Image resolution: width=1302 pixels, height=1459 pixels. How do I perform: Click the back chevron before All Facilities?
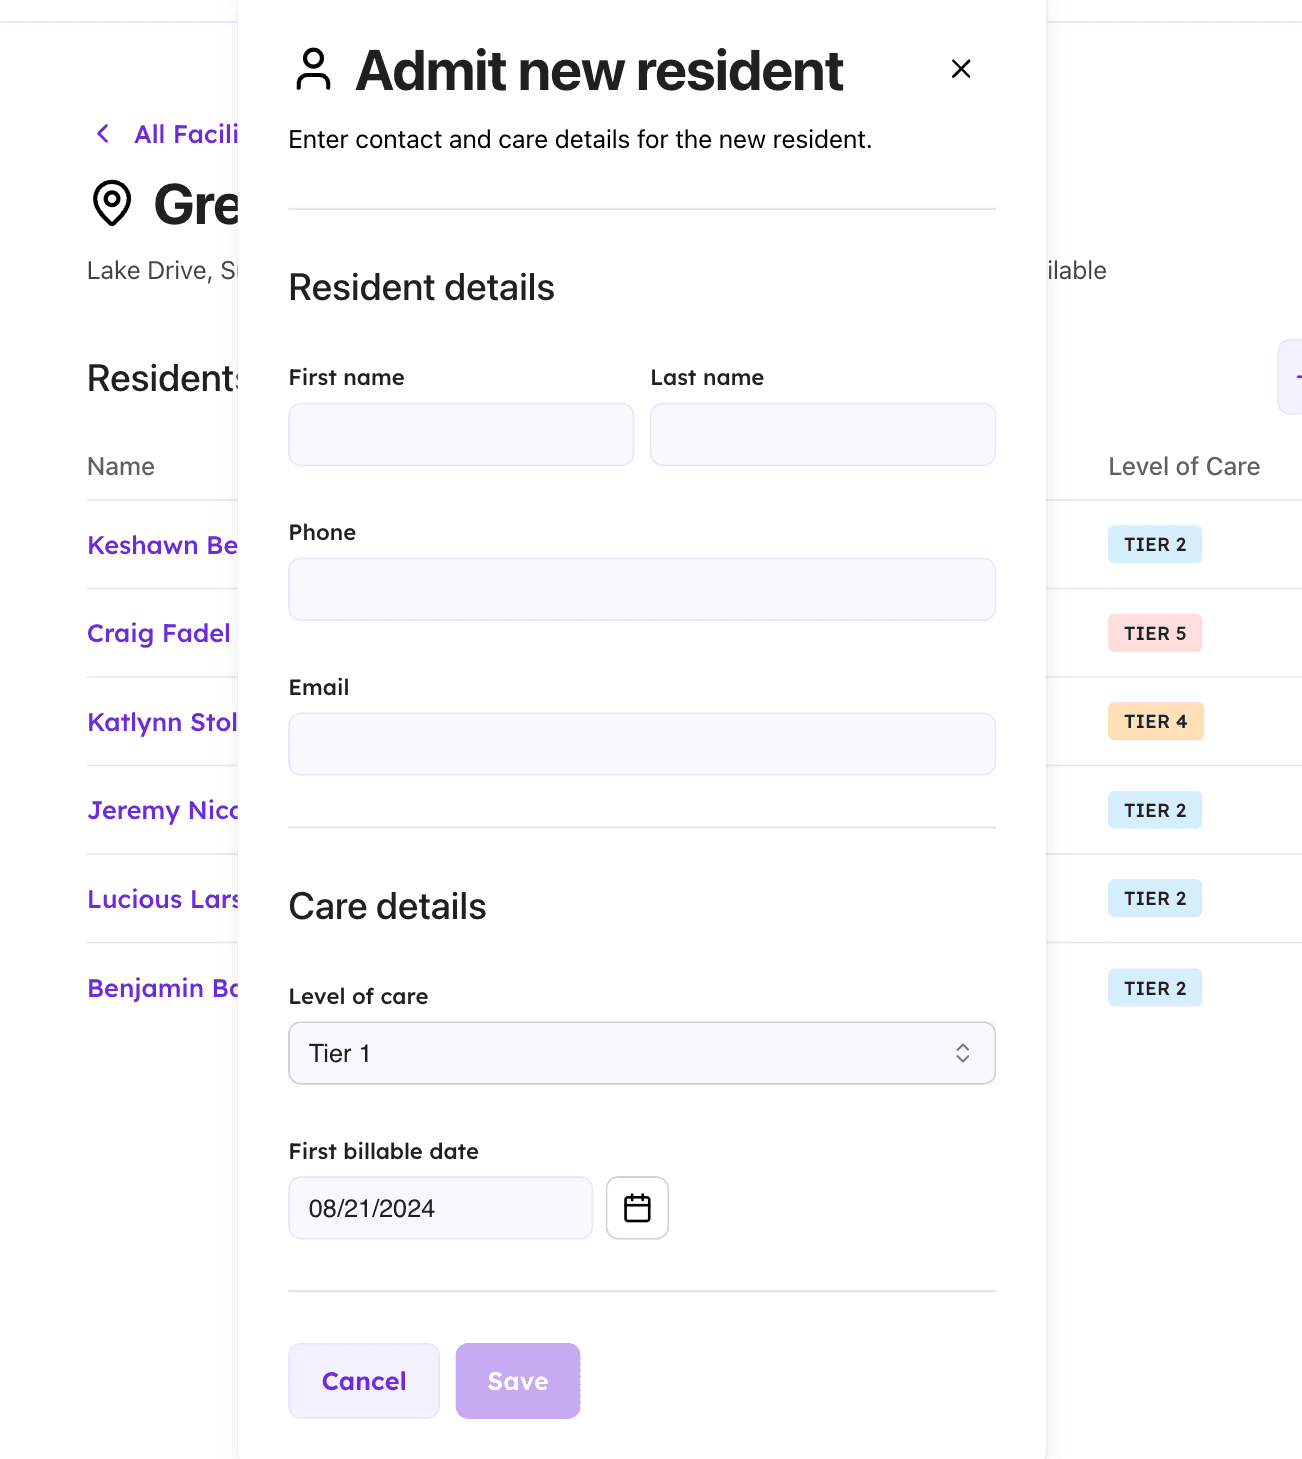click(x=103, y=133)
